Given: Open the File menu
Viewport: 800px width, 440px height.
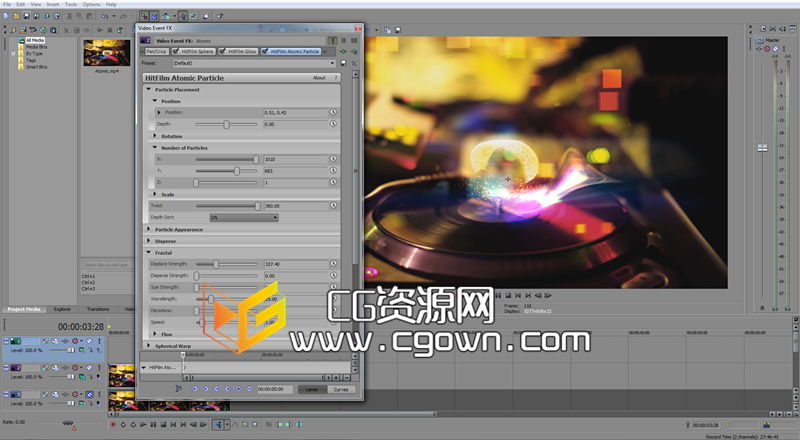Looking at the screenshot, I should point(7,4).
